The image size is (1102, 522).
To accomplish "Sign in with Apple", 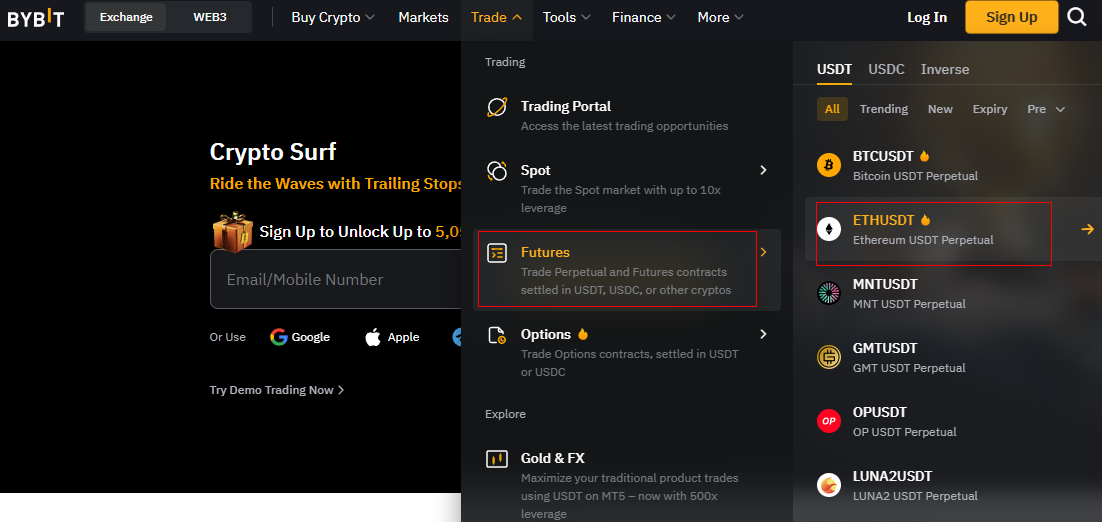I will tap(392, 337).
